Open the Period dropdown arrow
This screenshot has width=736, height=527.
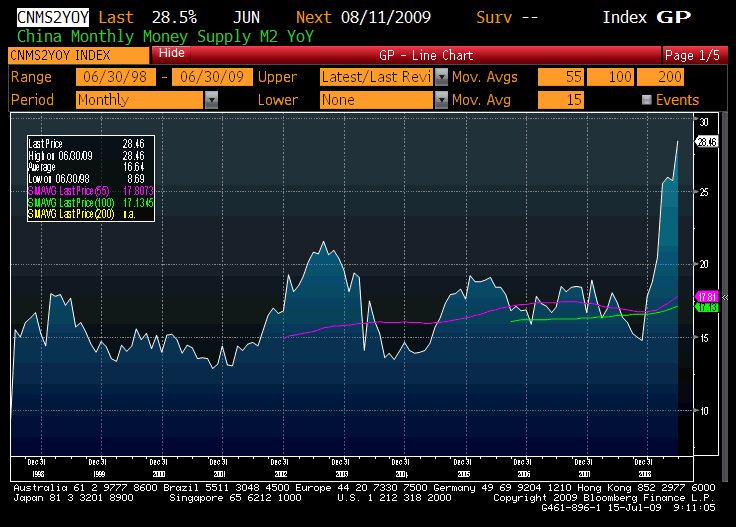pos(212,100)
